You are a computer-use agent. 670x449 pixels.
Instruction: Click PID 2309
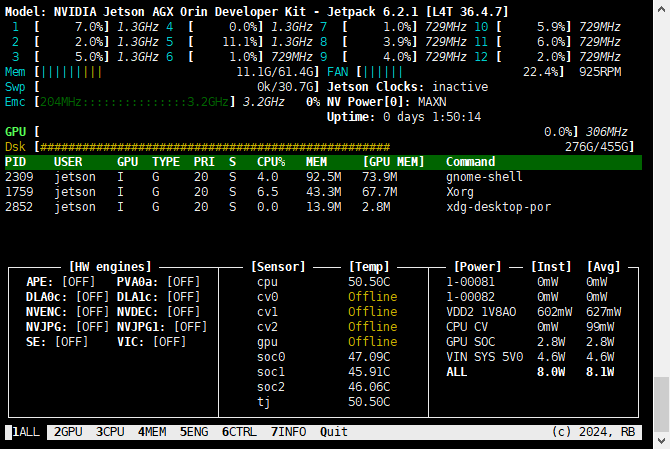19,177
